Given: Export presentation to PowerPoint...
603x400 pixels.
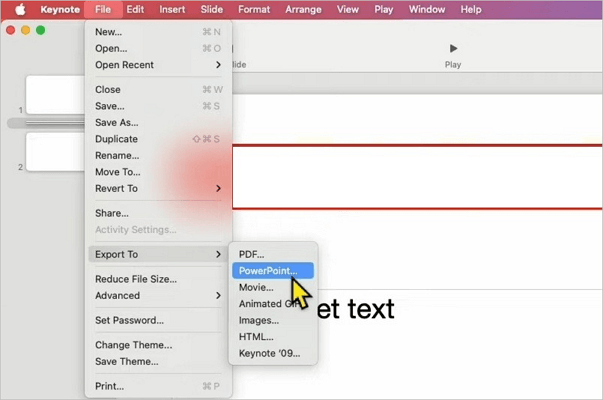Looking at the screenshot, I should tap(273, 271).
